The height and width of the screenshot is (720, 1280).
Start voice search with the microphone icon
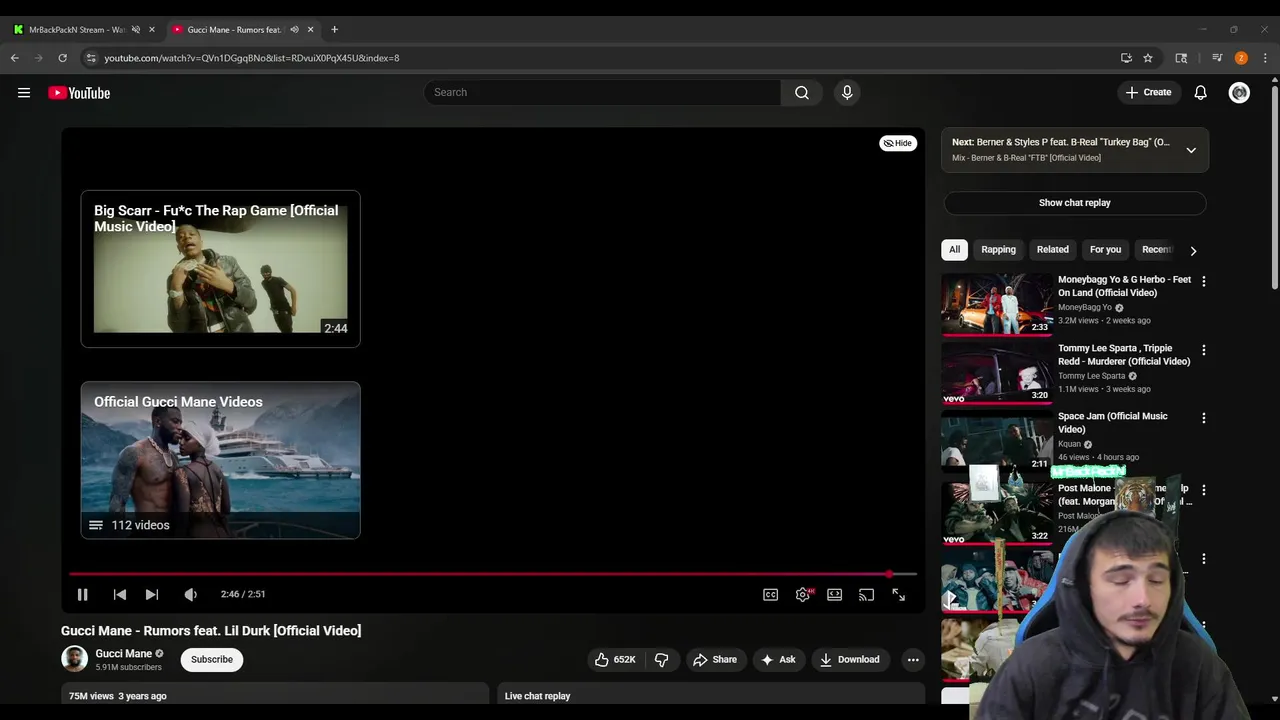(847, 92)
